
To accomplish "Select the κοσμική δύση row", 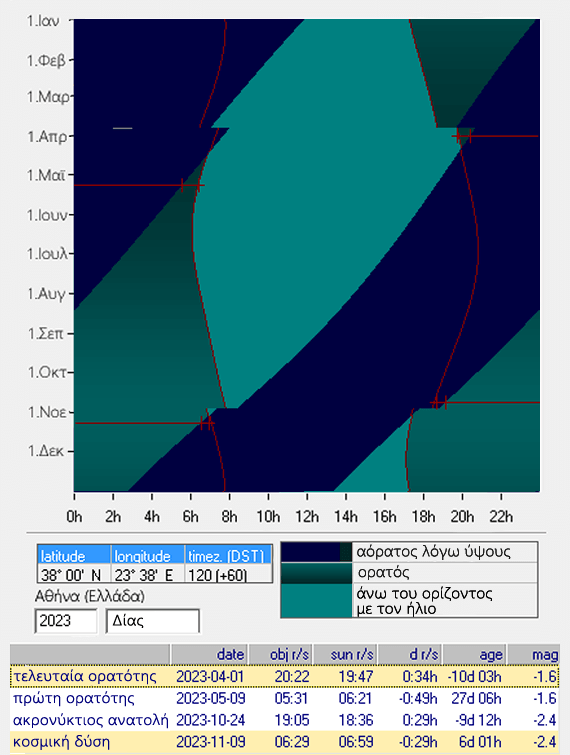I will 285,742.
